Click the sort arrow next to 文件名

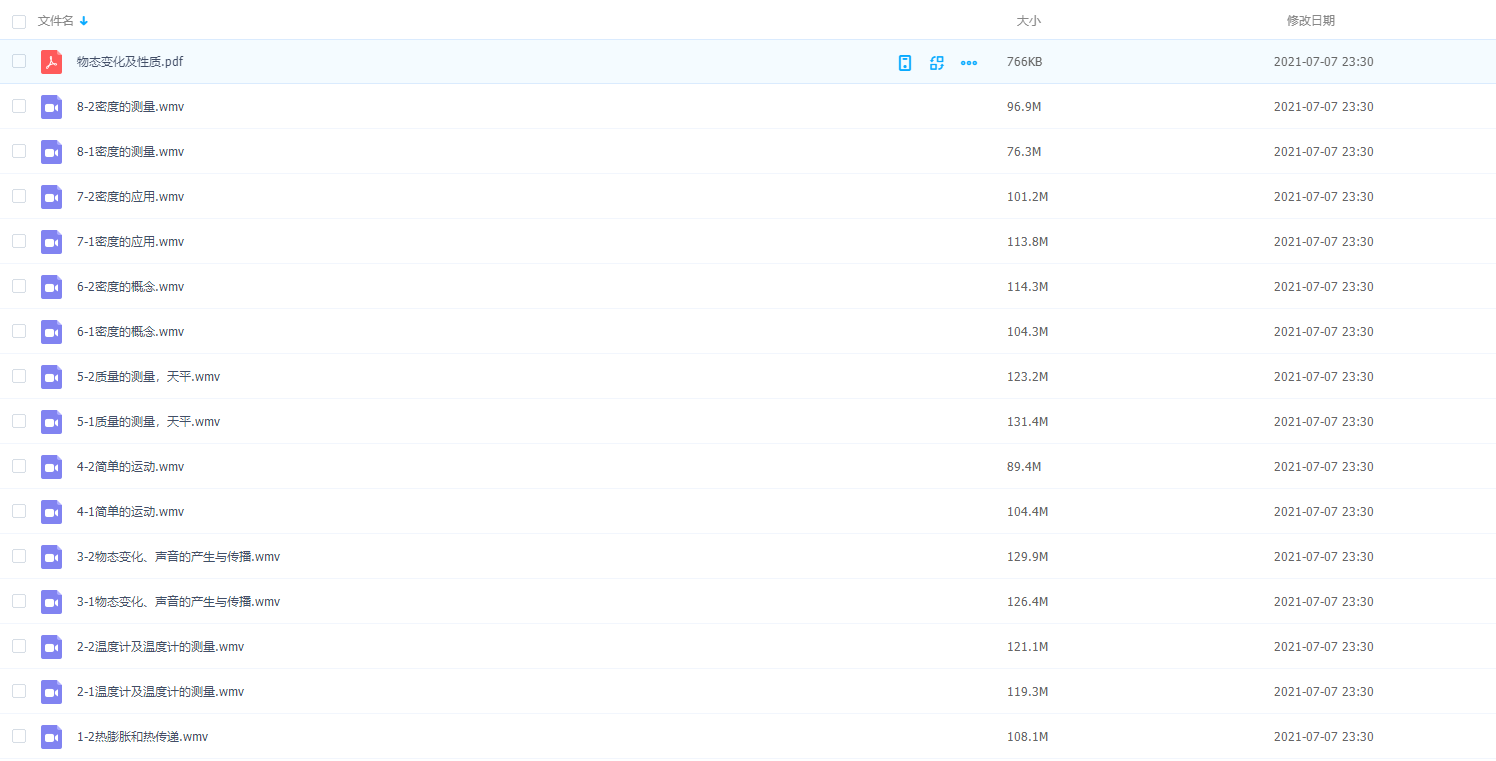[x=84, y=21]
